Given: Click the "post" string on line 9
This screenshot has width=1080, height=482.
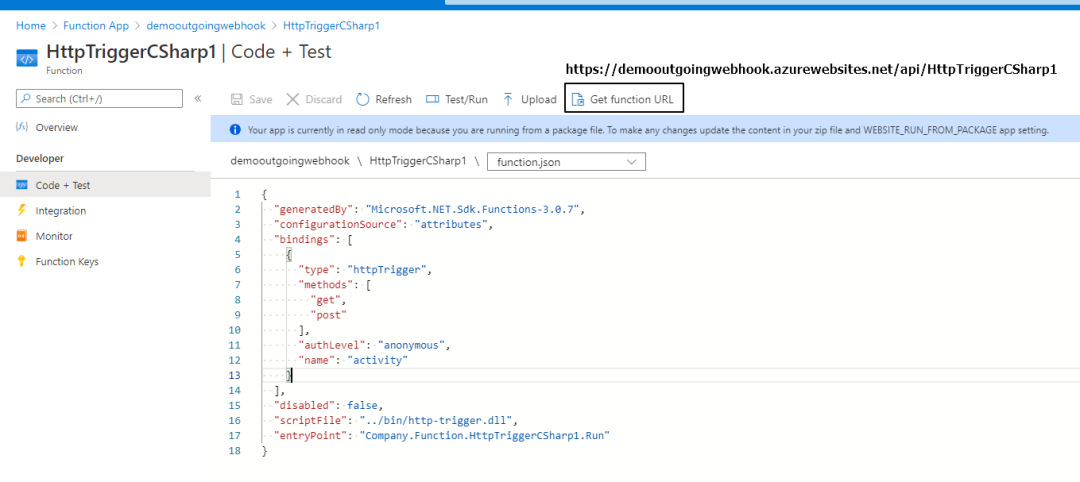Looking at the screenshot, I should click(x=328, y=315).
